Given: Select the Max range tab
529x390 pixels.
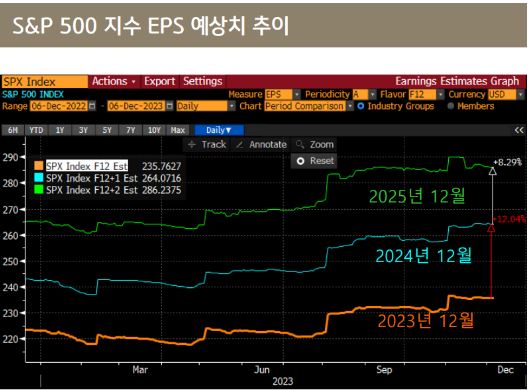Looking at the screenshot, I should point(178,130).
